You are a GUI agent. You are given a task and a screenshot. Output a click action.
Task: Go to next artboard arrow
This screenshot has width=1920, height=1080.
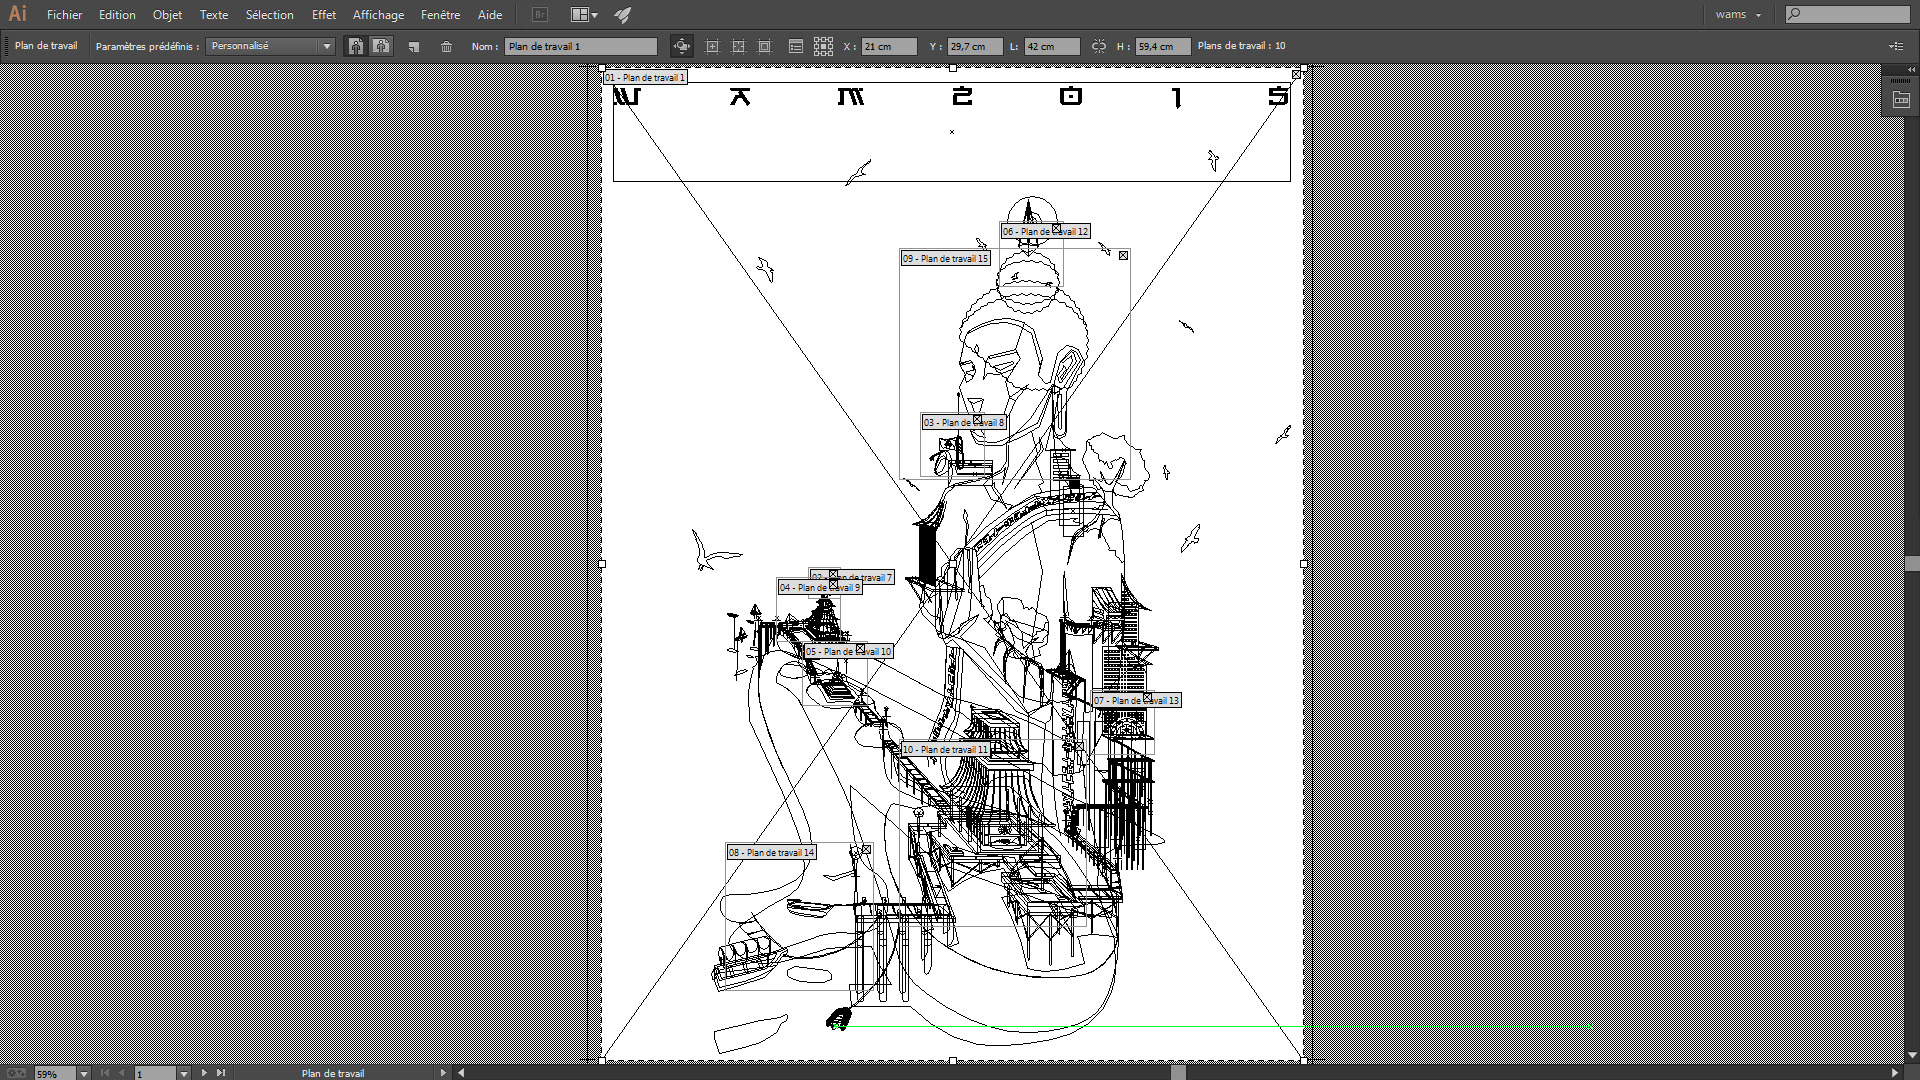pyautogui.click(x=204, y=1073)
